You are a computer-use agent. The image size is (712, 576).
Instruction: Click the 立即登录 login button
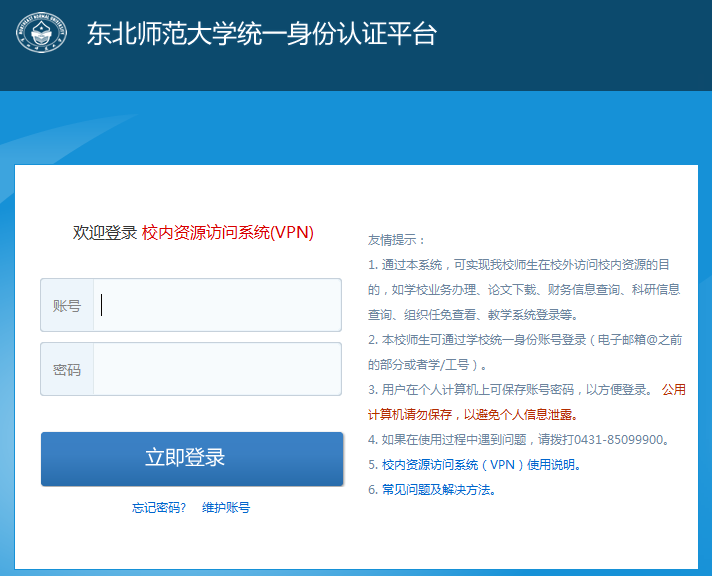[192, 459]
